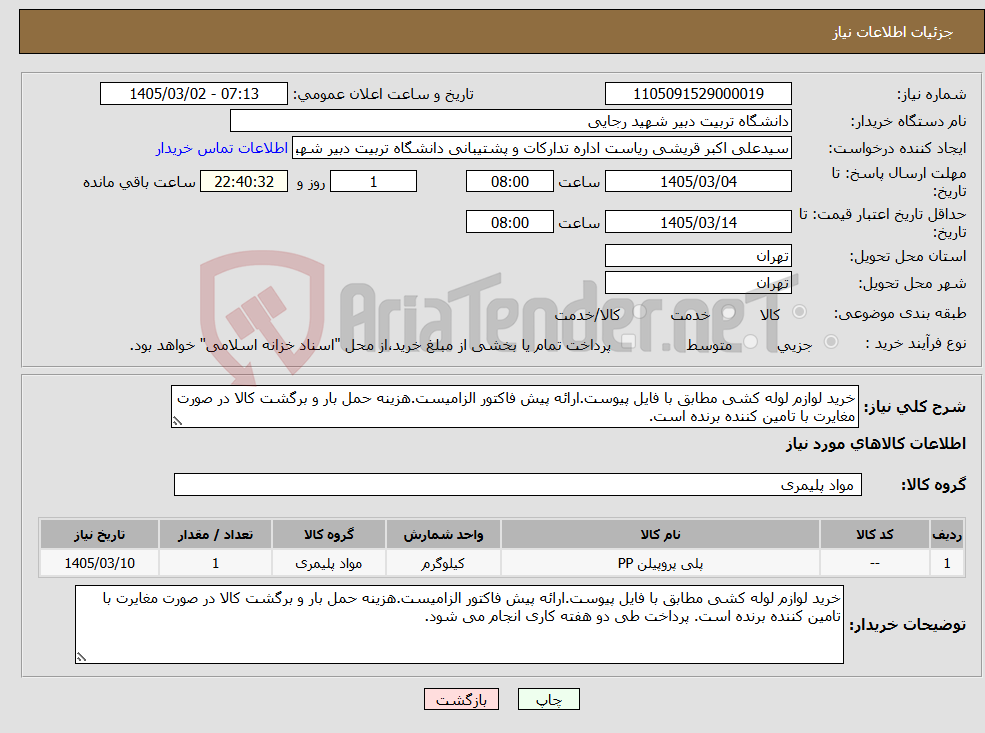This screenshot has width=985, height=733.
Task: Click remaining days field showing 1
Action: (x=373, y=182)
